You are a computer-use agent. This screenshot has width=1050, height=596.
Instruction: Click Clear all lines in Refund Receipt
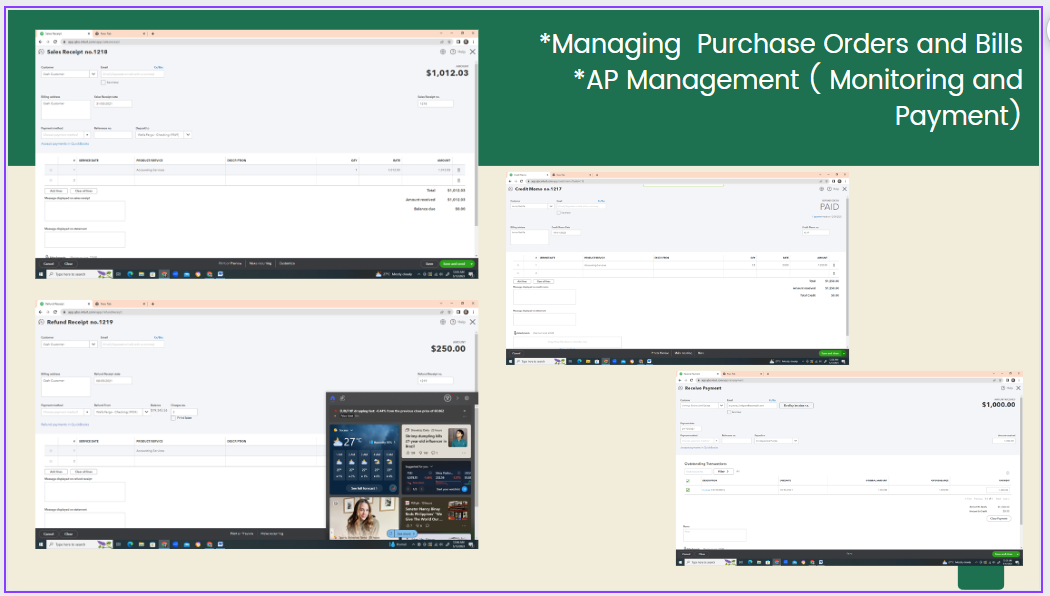(84, 471)
